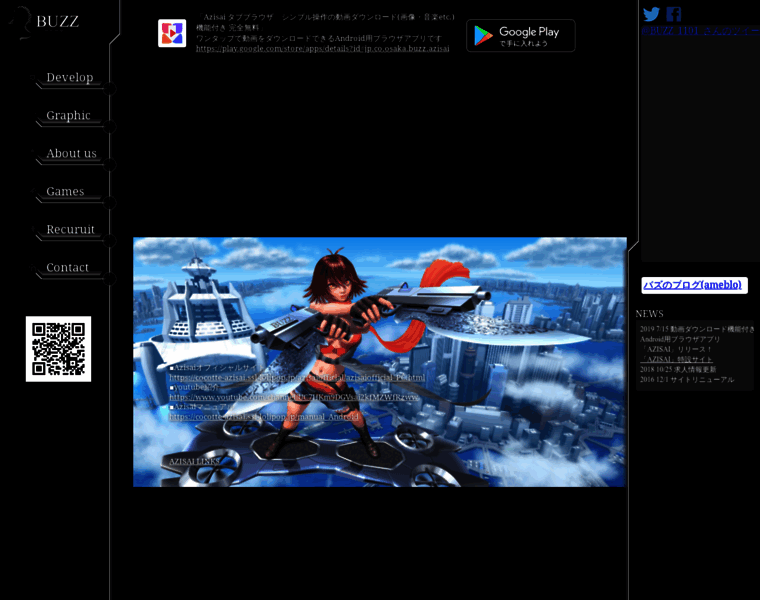Open the Develop menu item
Viewport: 760px width, 600px height.
(70, 78)
